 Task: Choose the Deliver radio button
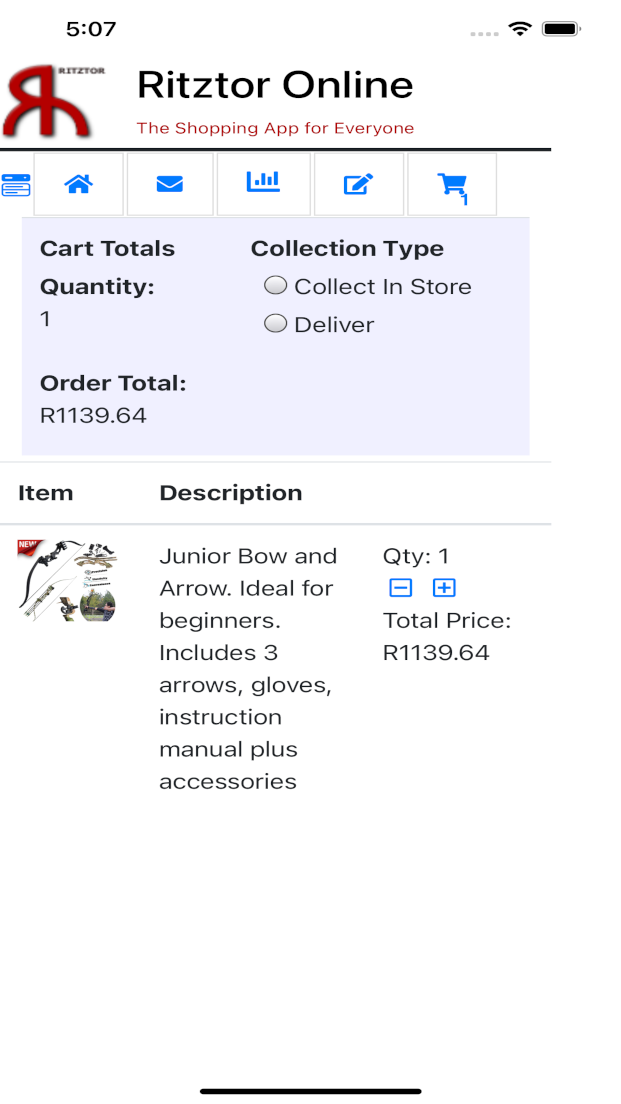tap(275, 324)
